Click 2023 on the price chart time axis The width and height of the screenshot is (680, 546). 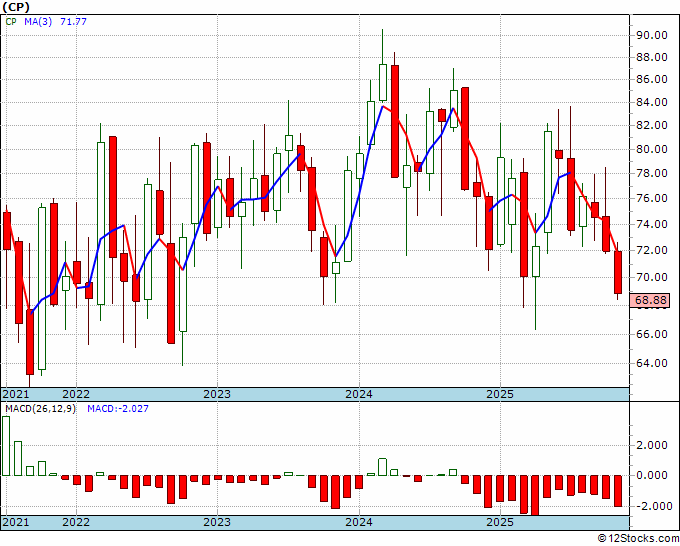(x=217, y=394)
